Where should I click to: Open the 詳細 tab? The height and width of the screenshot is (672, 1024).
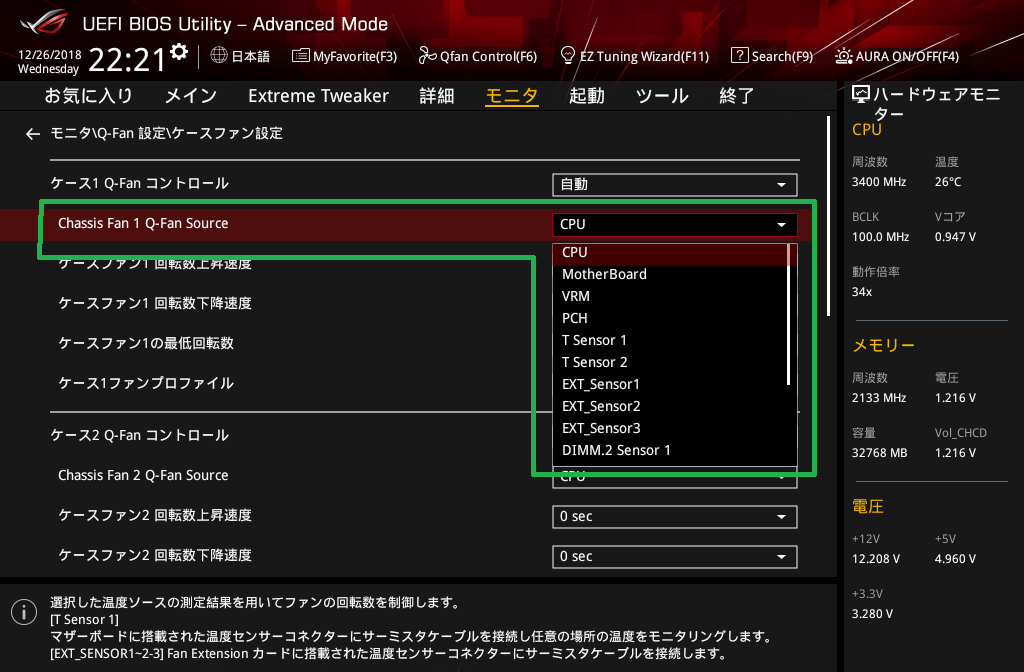437,96
